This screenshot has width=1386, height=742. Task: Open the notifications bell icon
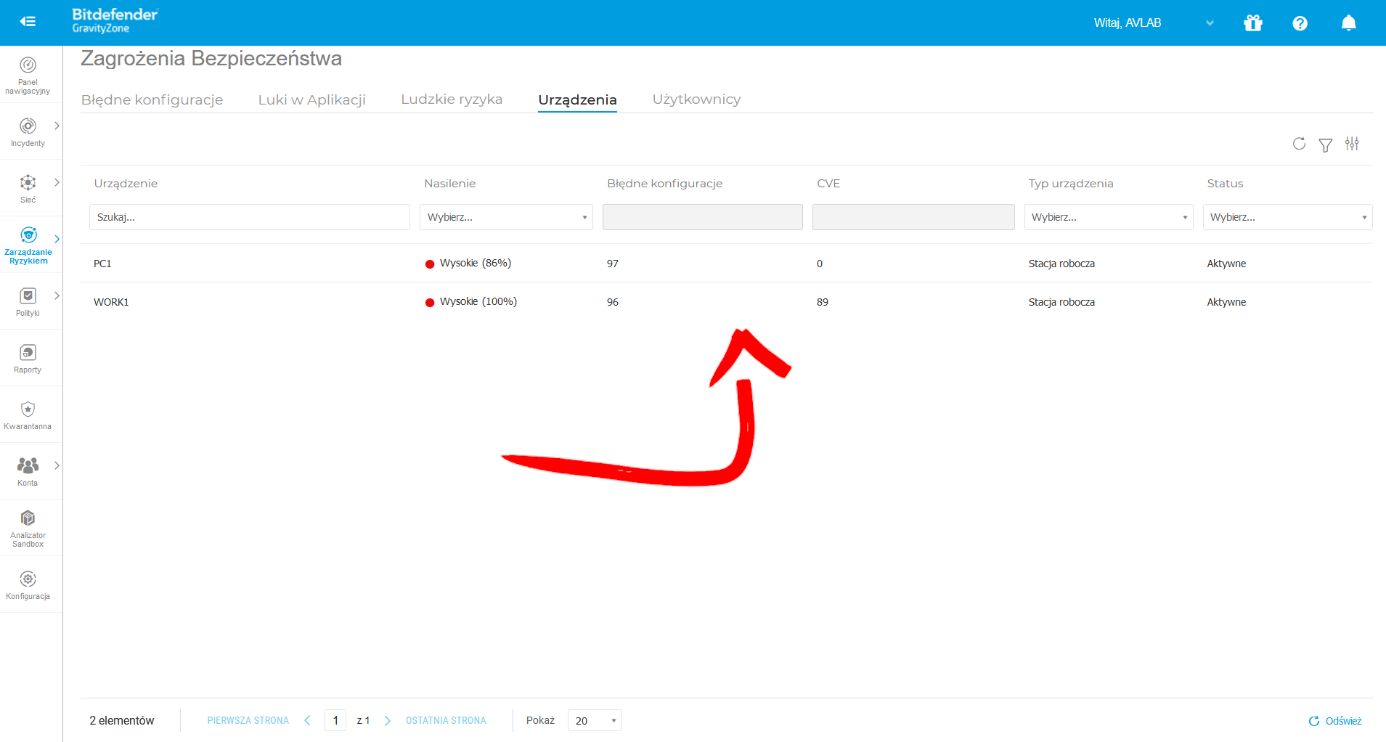click(x=1348, y=22)
